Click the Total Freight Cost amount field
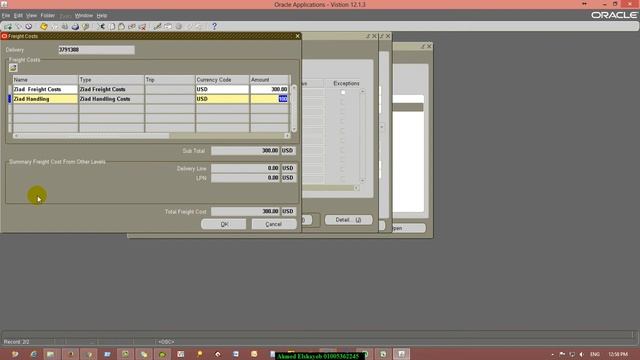The width and height of the screenshot is (640, 360). [x=245, y=211]
